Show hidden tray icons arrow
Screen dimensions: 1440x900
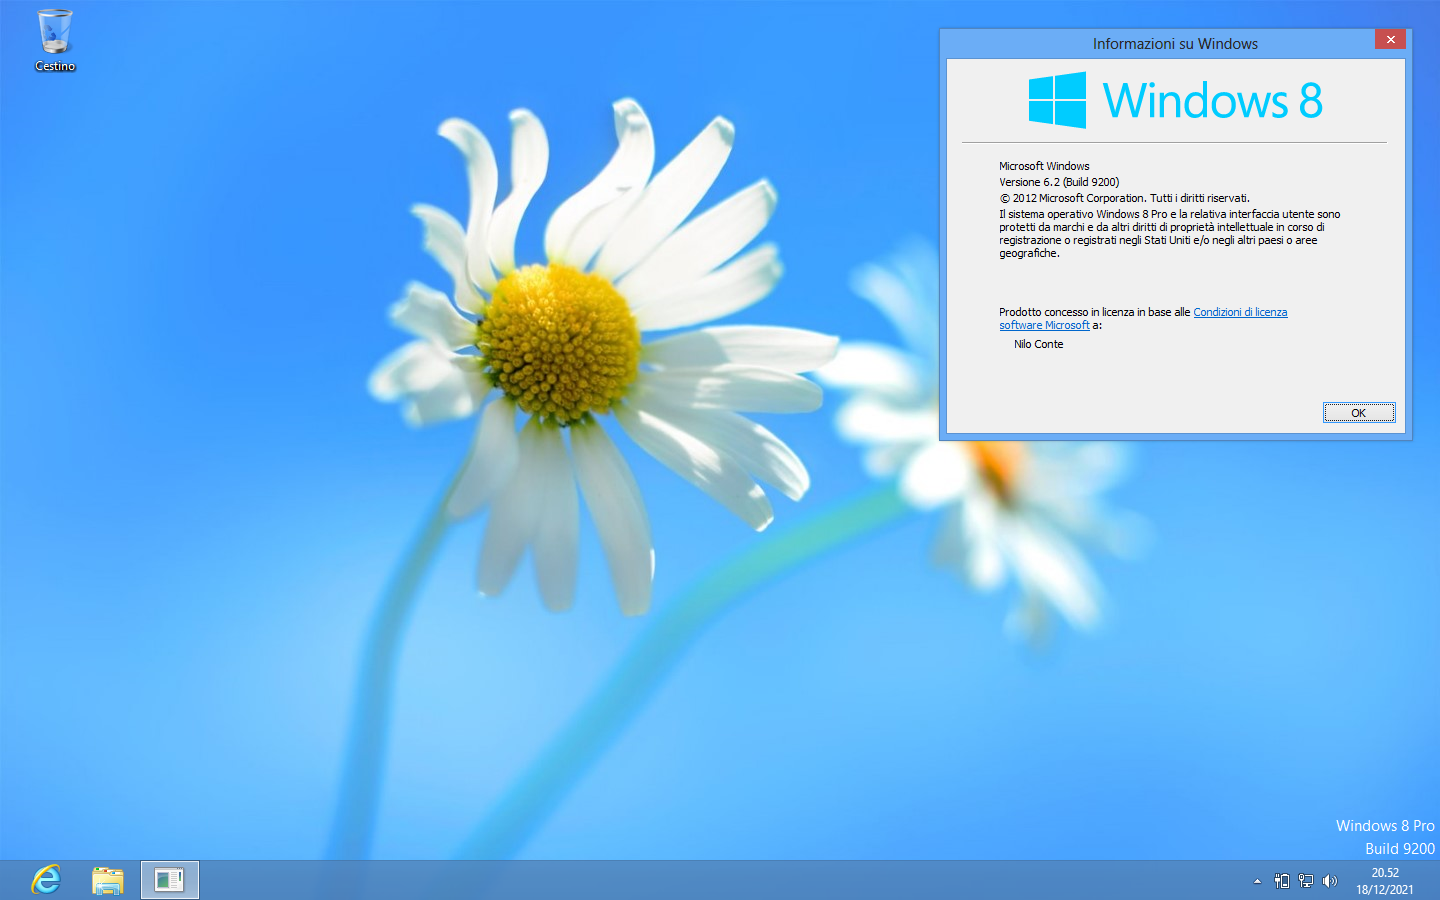pos(1257,881)
